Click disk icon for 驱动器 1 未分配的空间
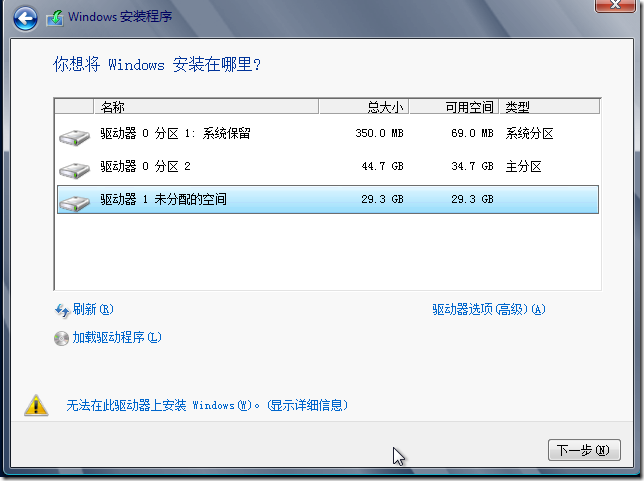Viewport: 644px width, 481px height. point(74,203)
